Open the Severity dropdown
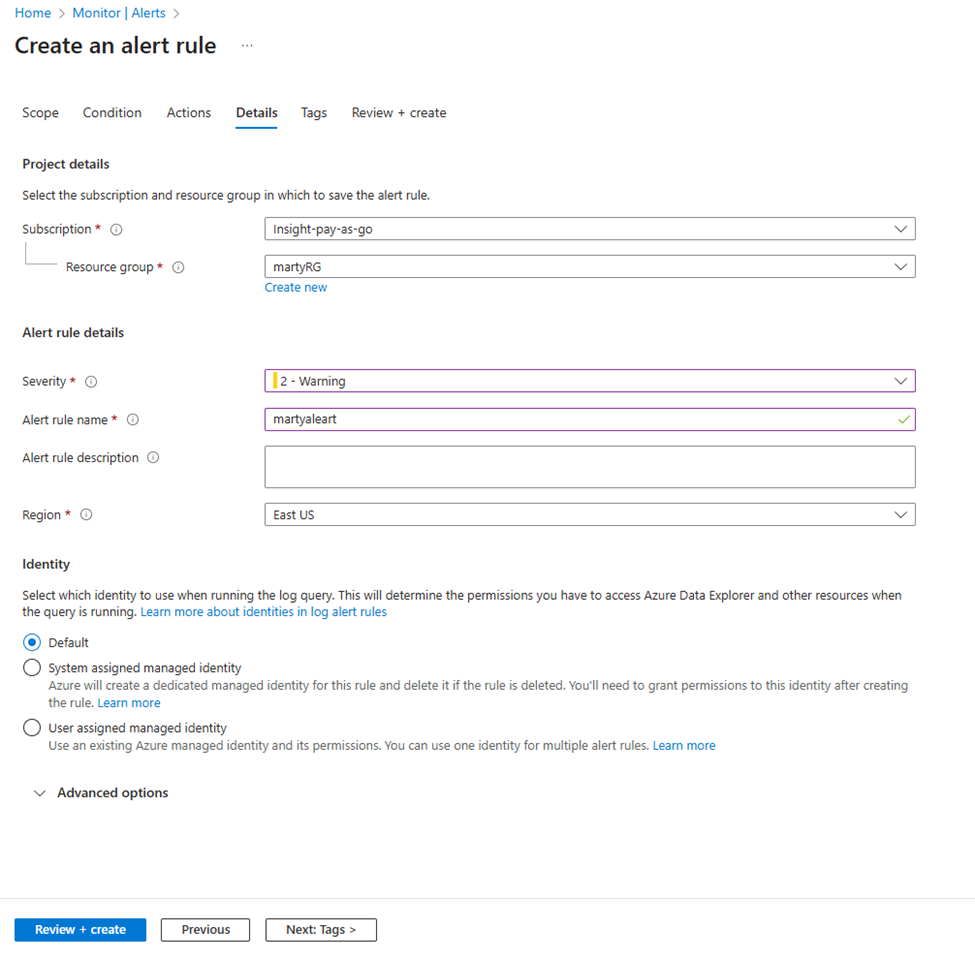975x960 pixels. [590, 381]
